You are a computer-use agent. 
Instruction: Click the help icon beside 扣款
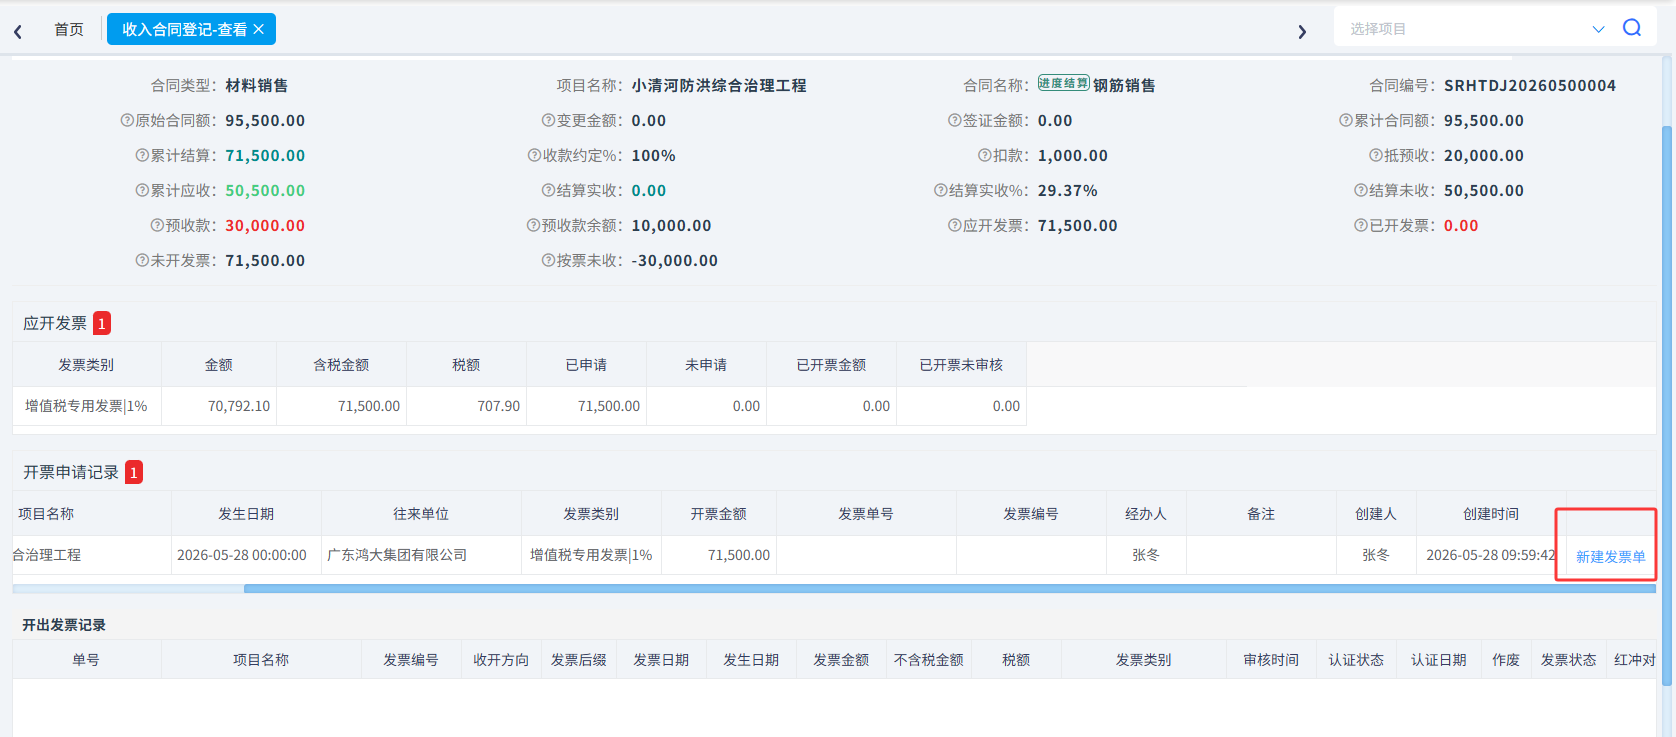(x=984, y=155)
